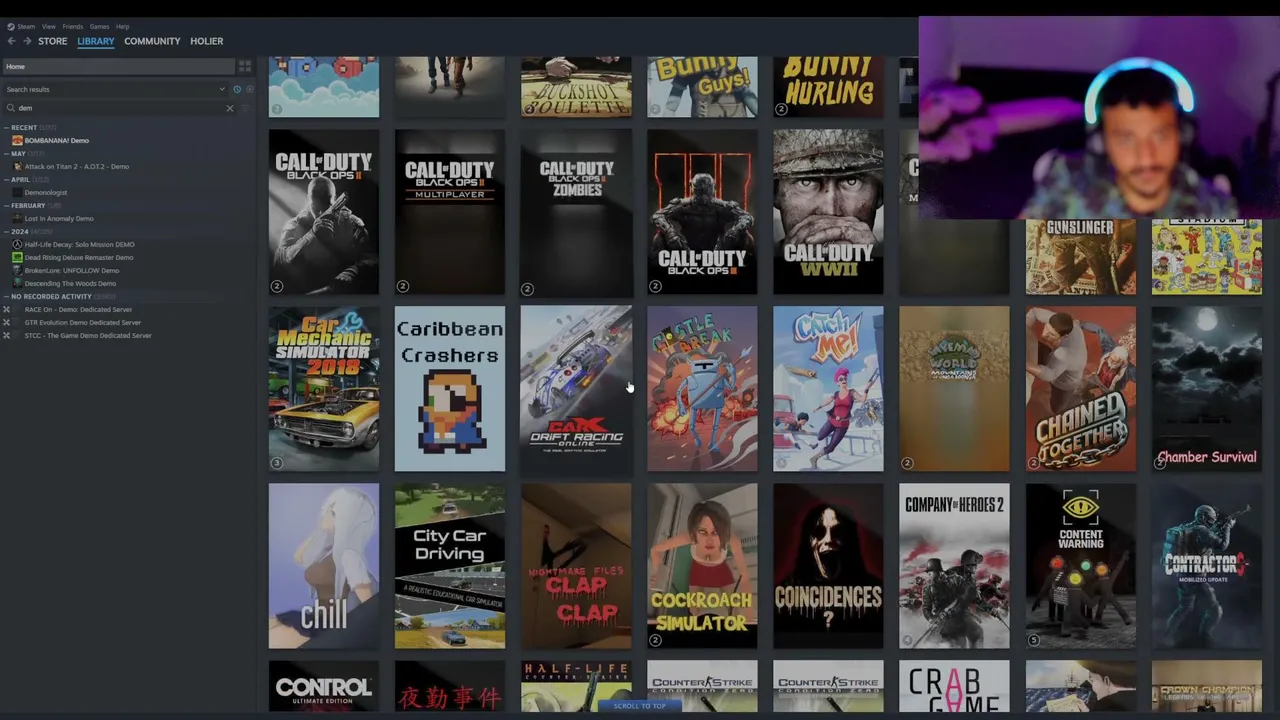Switch library to grid view icon
1280x720 pixels.
[244, 66]
